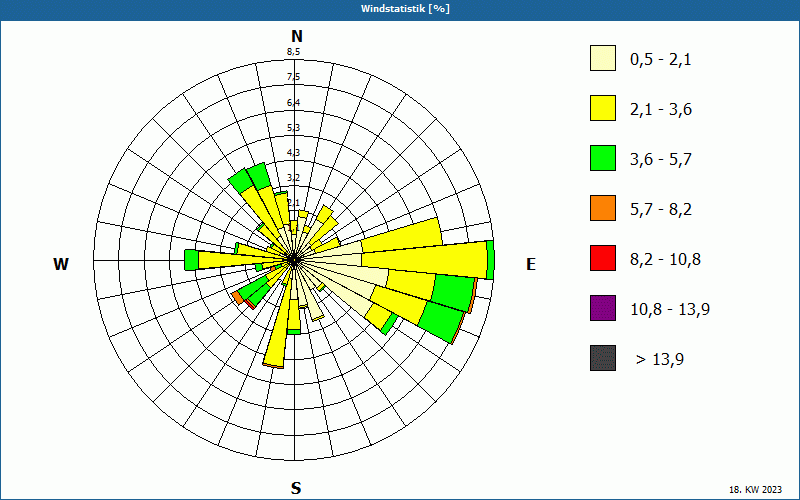The height and width of the screenshot is (500, 800).
Task: Click the E compass label
Action: [531, 264]
